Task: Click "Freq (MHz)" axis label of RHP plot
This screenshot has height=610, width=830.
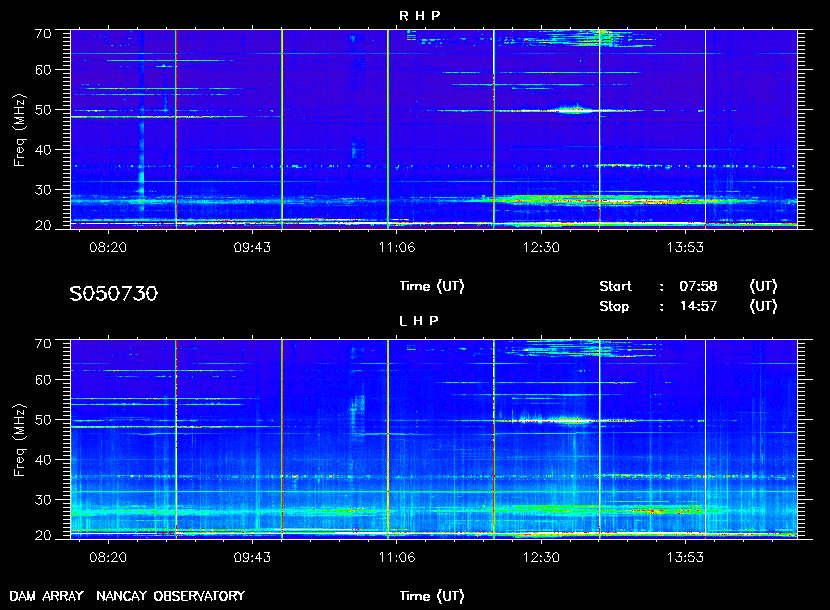Action: click(x=20, y=131)
